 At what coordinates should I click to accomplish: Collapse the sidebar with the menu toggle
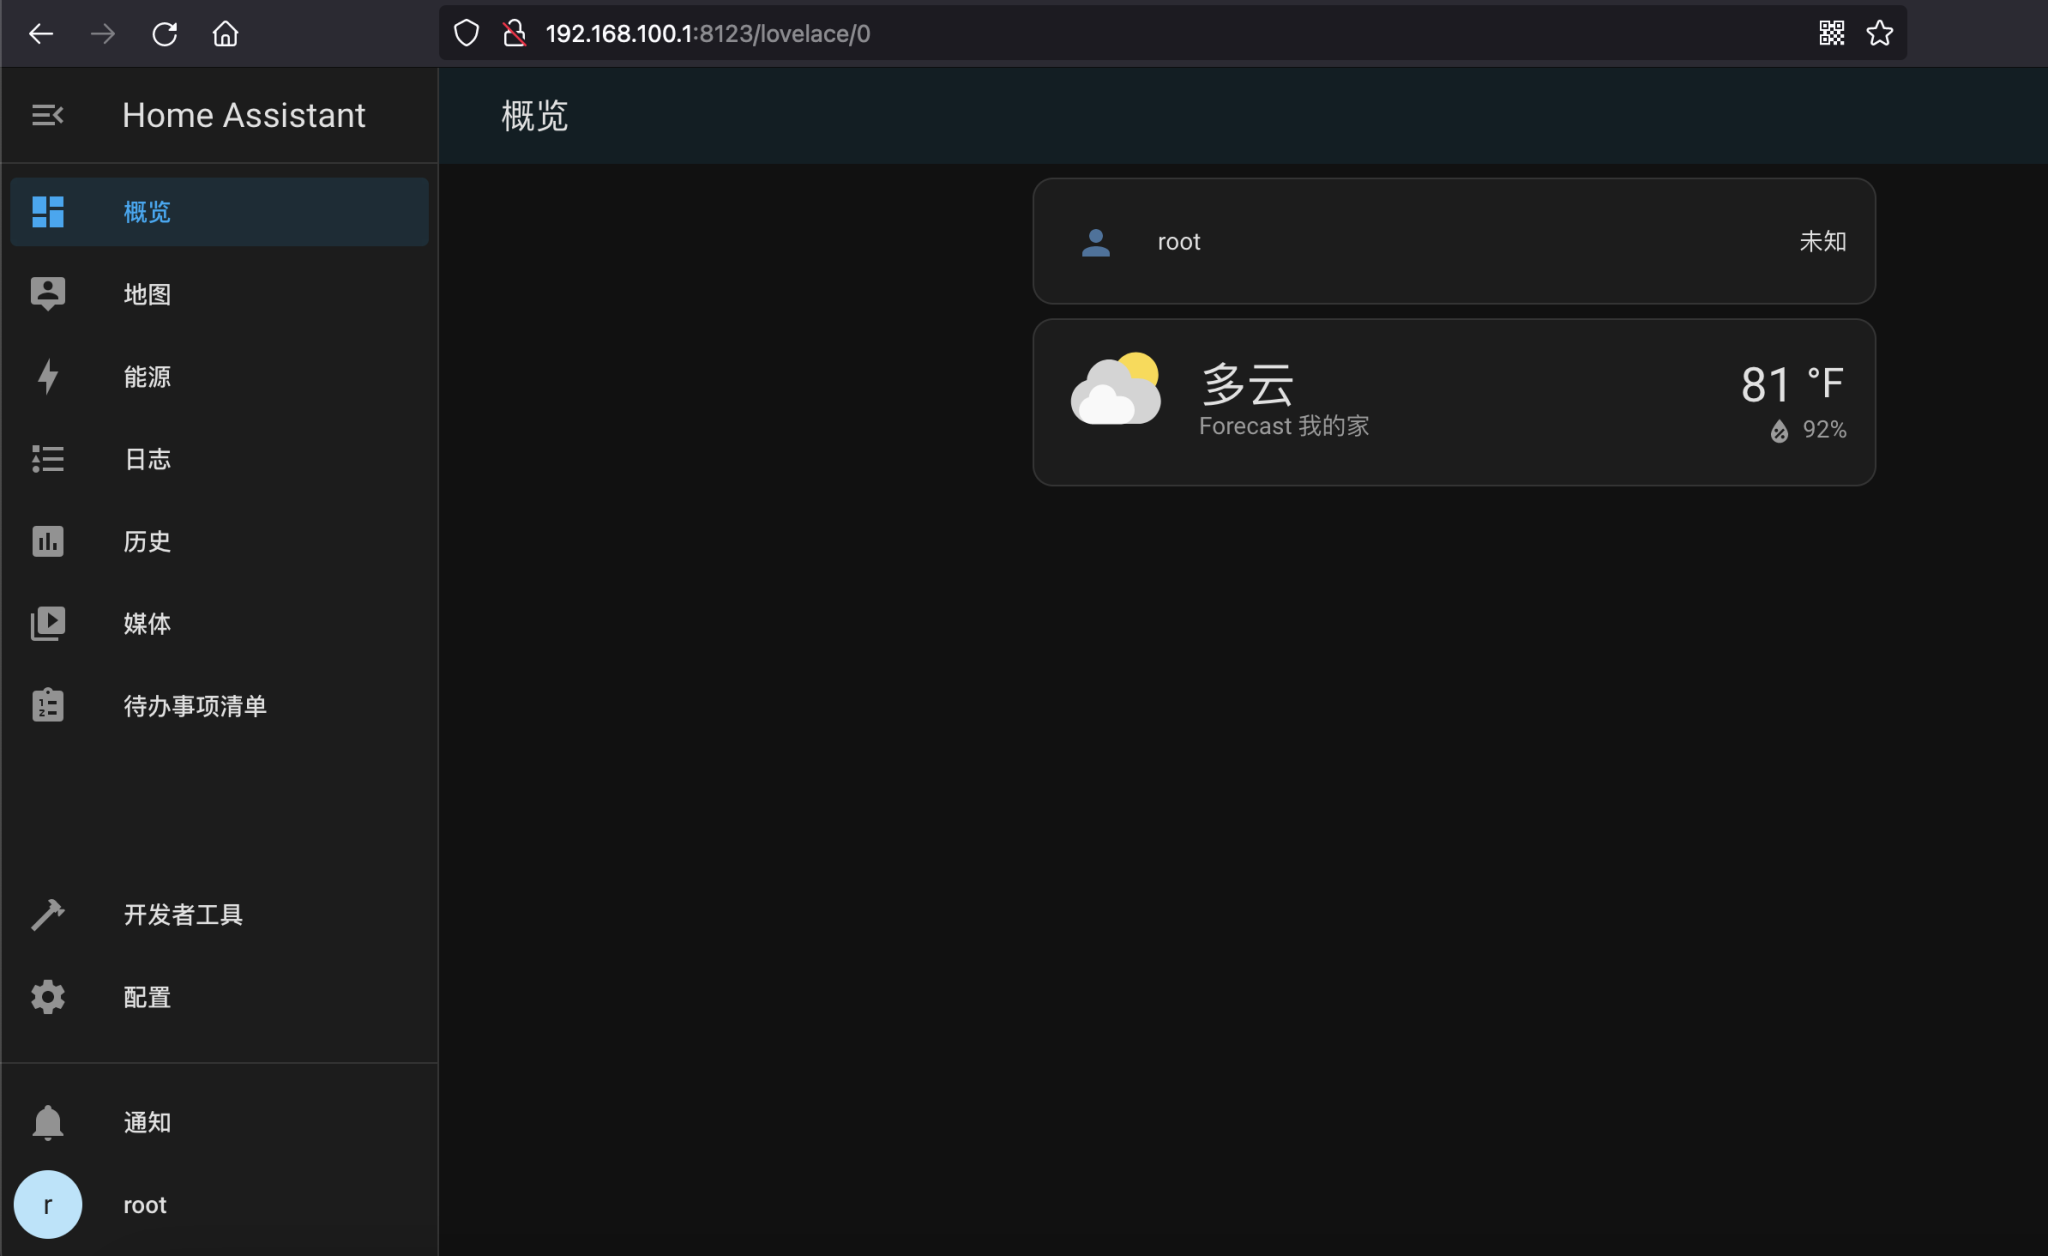click(48, 114)
